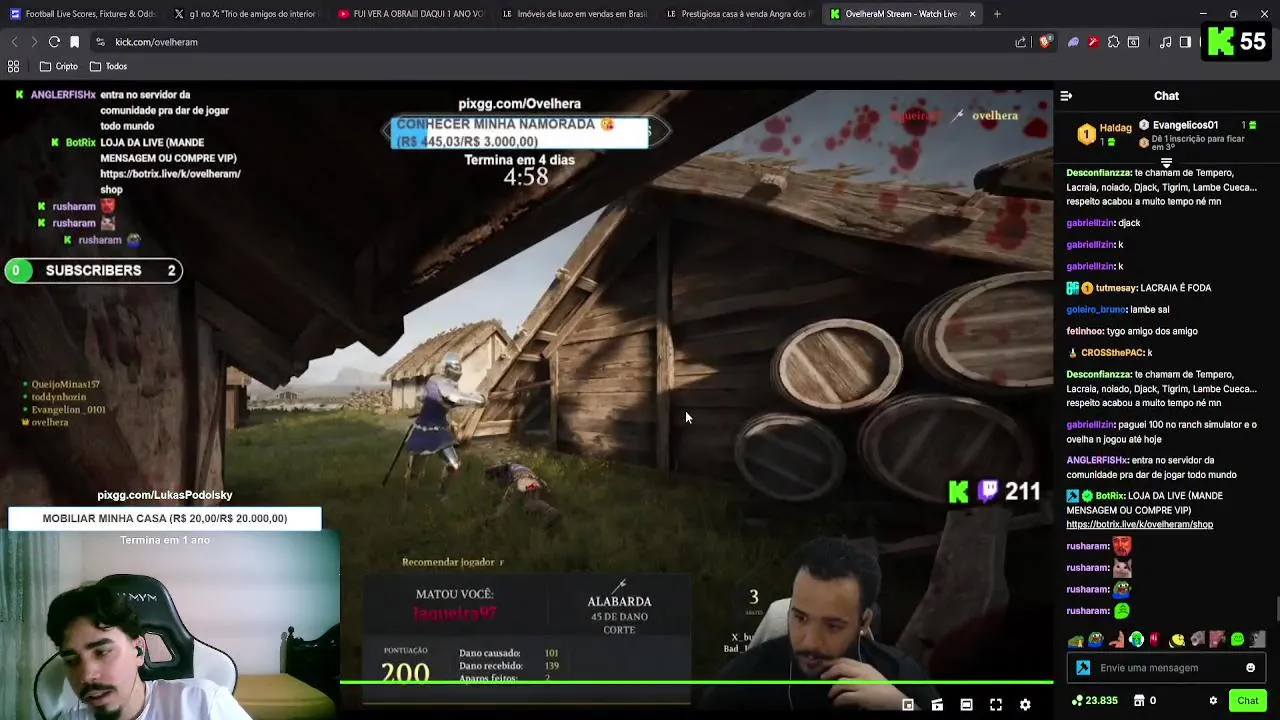Reload the kick.com page
The height and width of the screenshot is (720, 1280).
tap(54, 42)
